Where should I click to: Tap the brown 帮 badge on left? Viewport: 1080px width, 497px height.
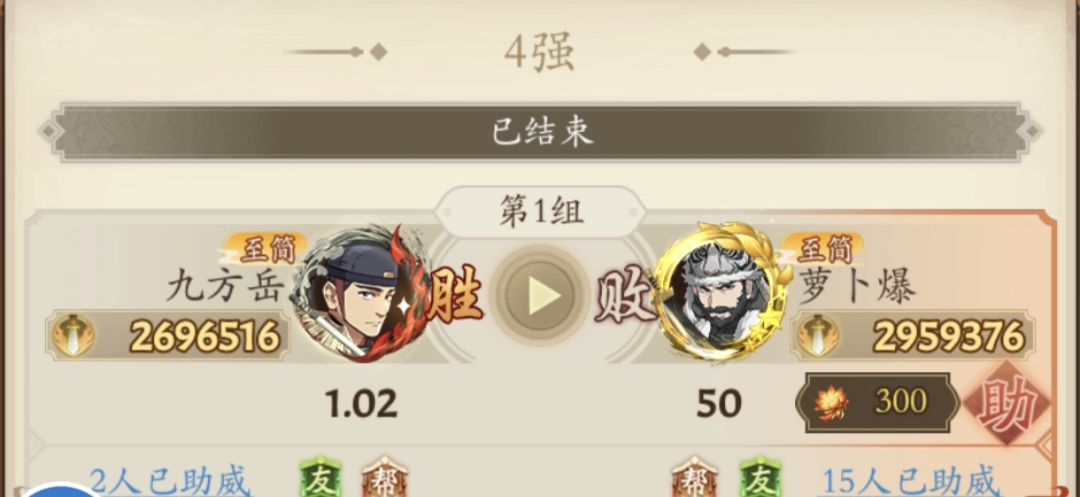(384, 478)
